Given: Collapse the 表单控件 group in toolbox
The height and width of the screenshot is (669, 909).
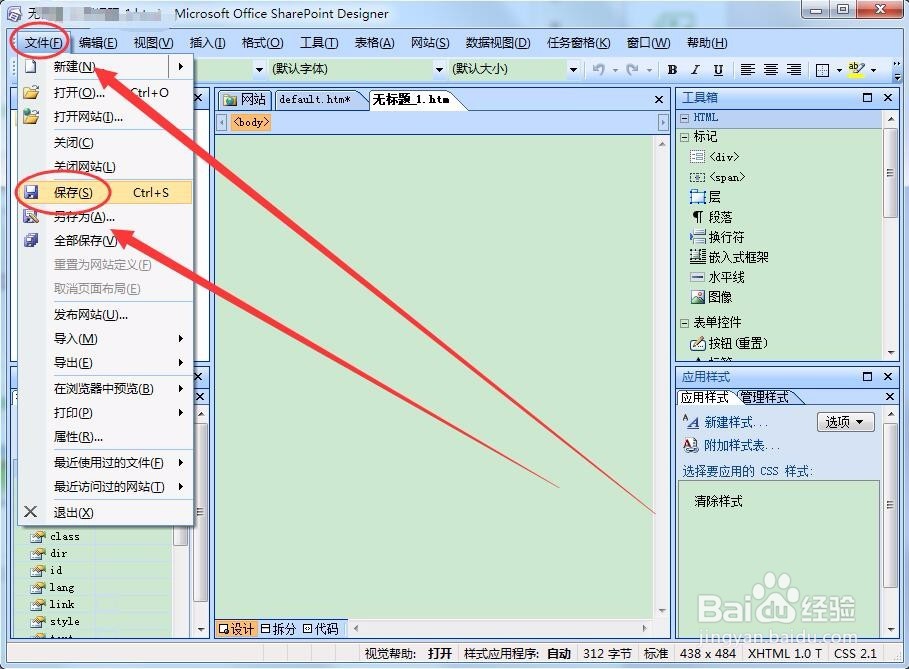Looking at the screenshot, I should tap(685, 323).
